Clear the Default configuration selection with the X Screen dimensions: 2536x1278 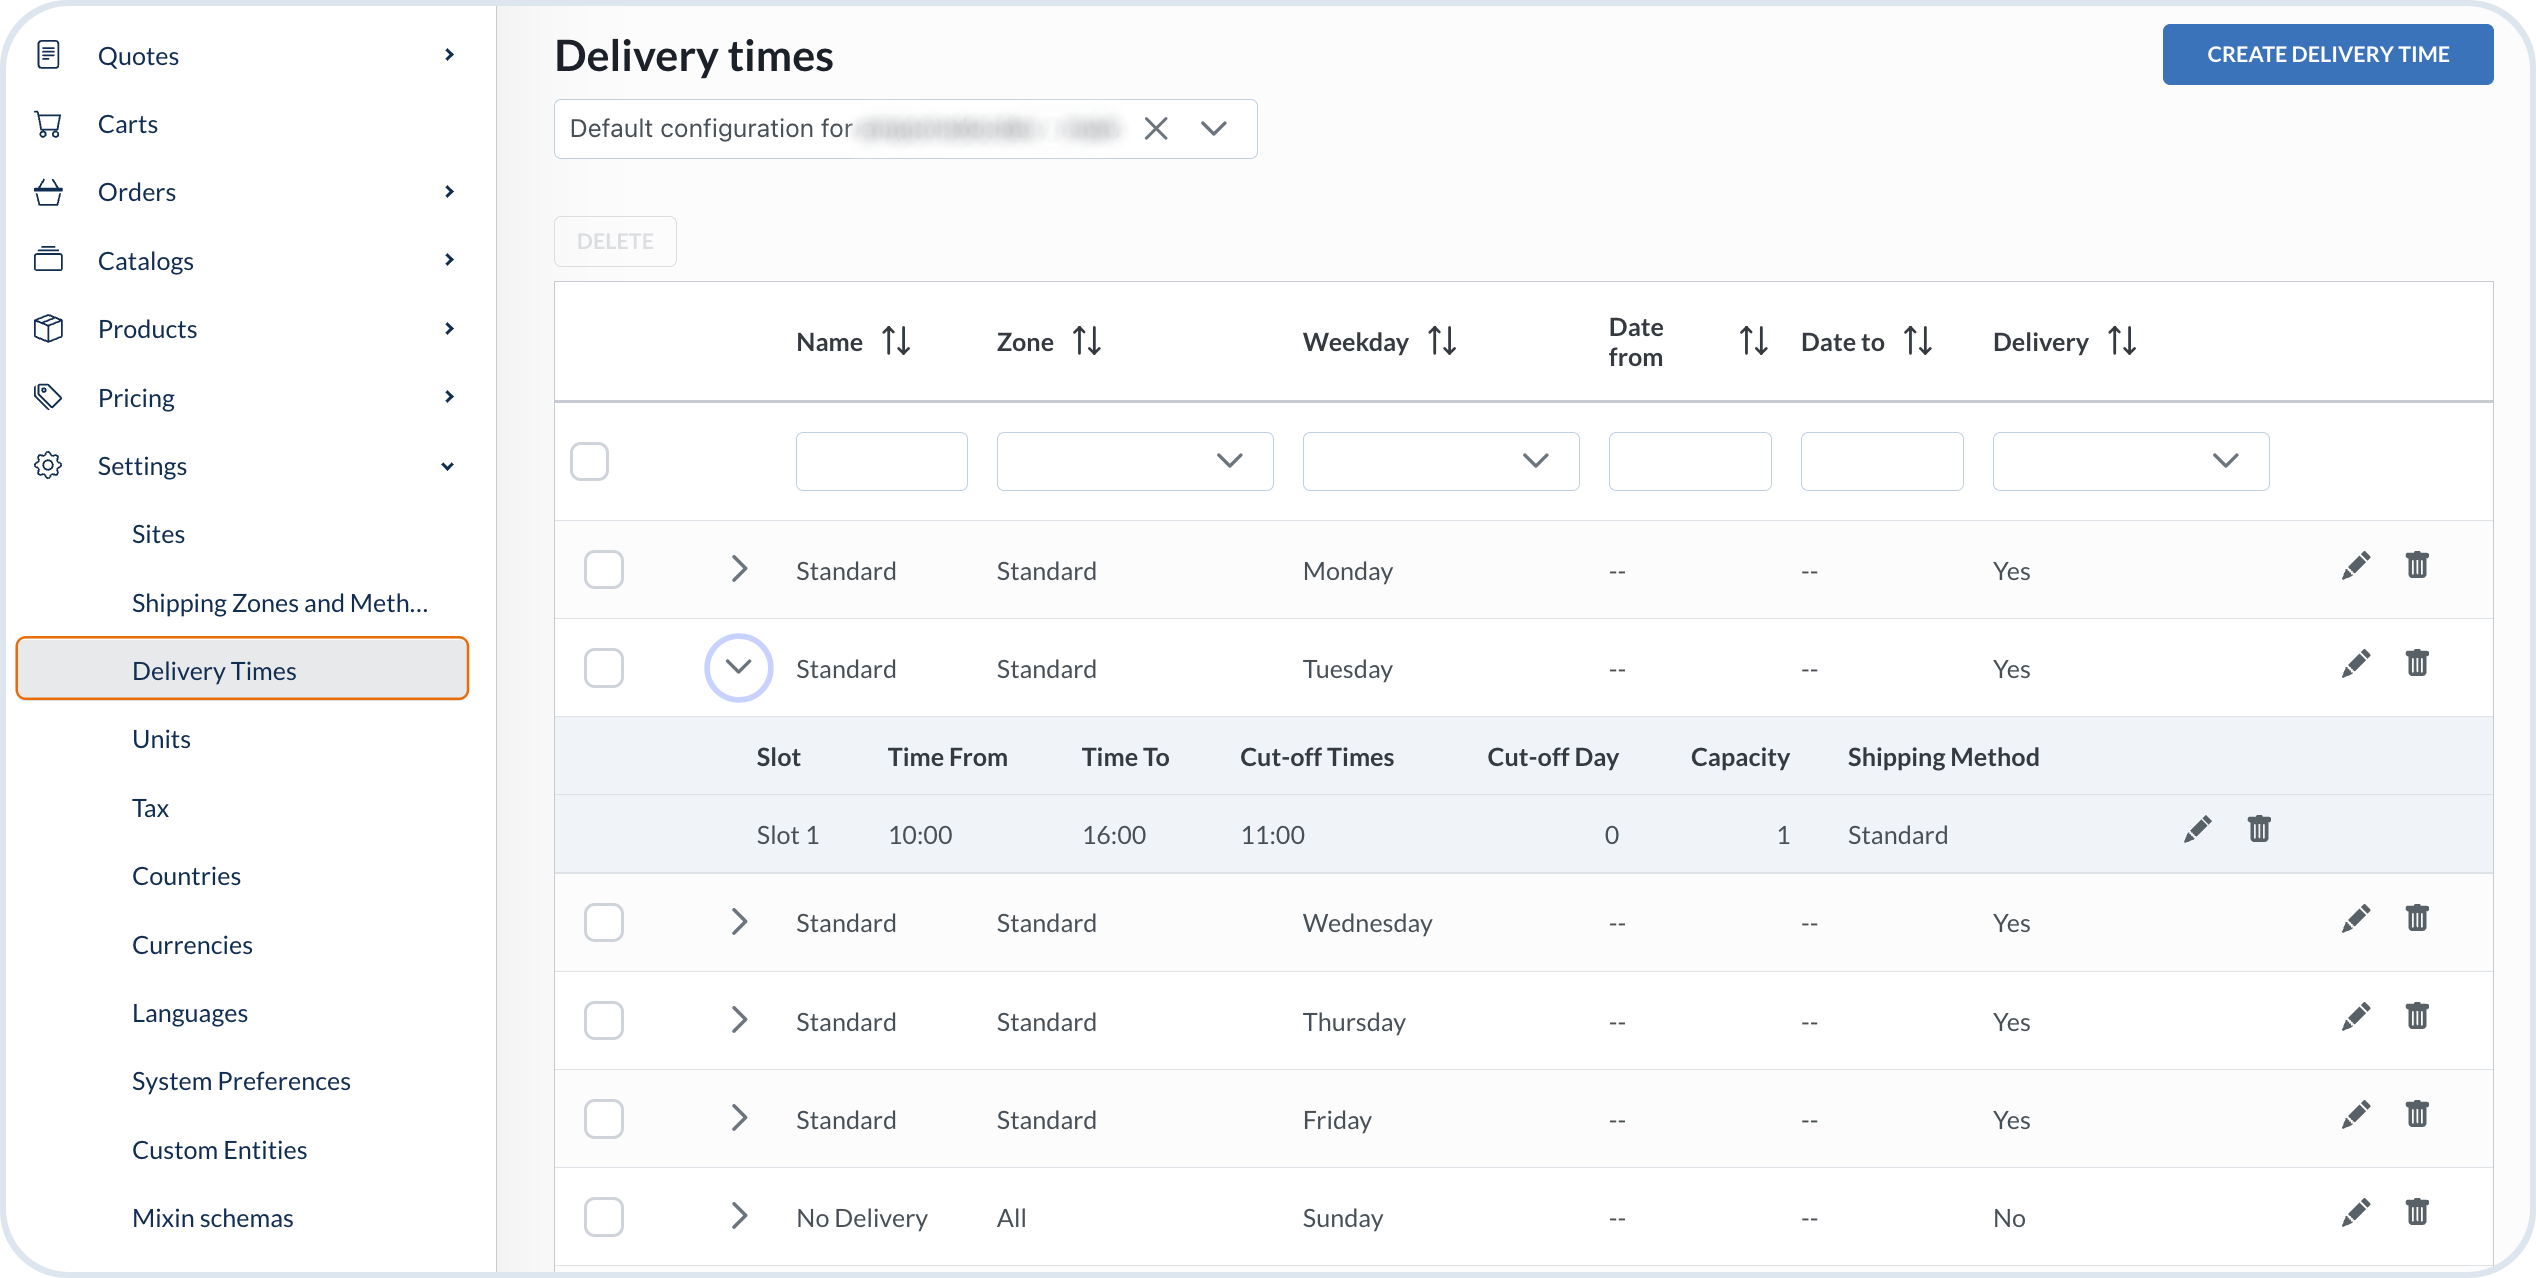(1156, 129)
